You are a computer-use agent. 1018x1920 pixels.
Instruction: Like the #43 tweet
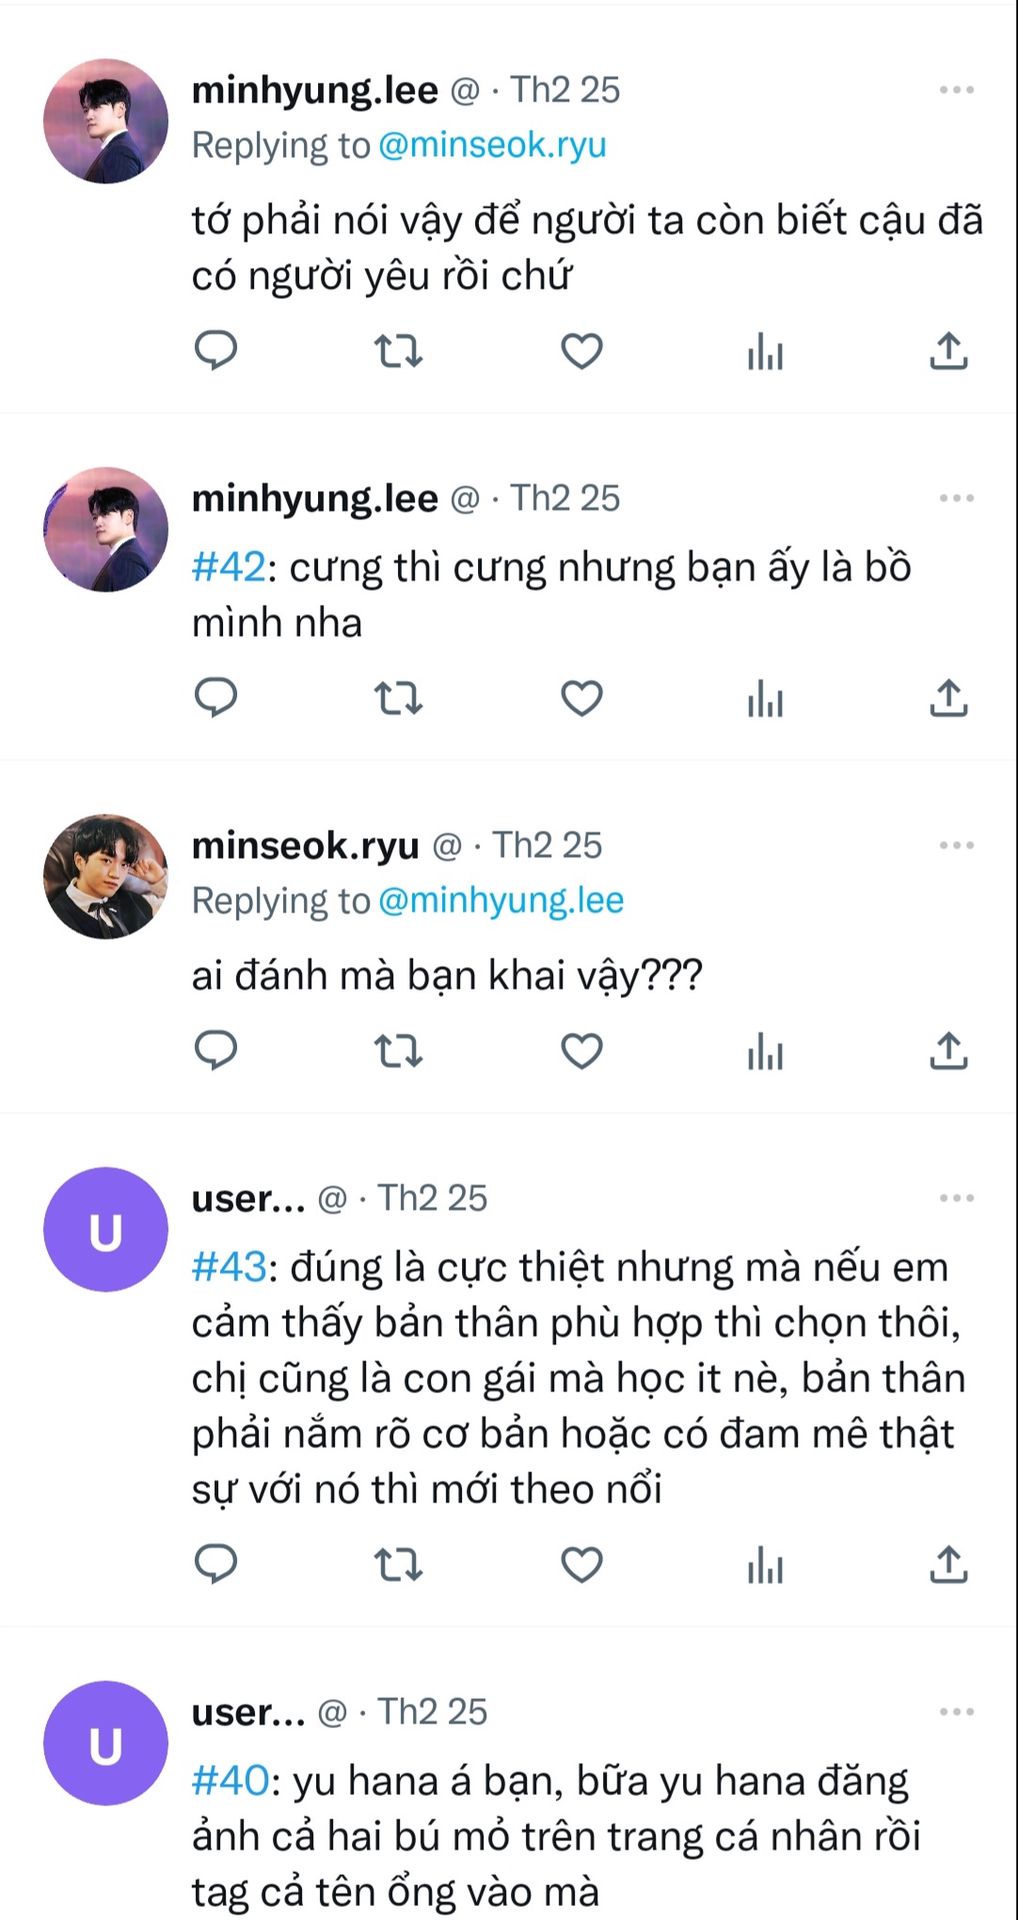click(x=581, y=1564)
